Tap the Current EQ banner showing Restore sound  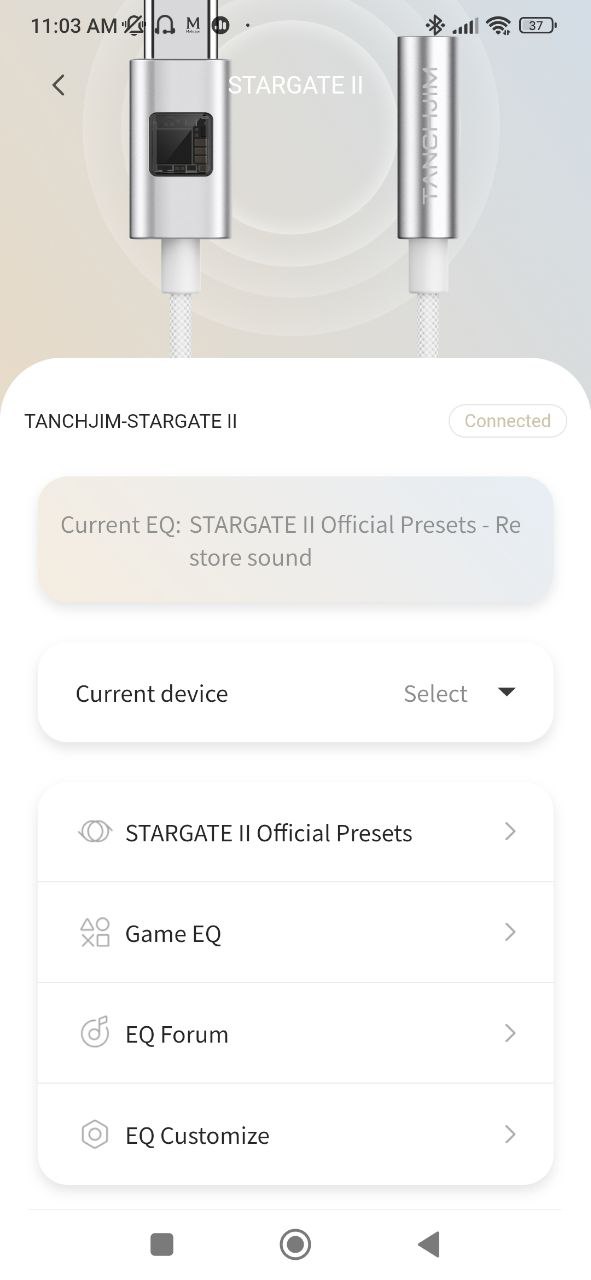click(x=295, y=540)
